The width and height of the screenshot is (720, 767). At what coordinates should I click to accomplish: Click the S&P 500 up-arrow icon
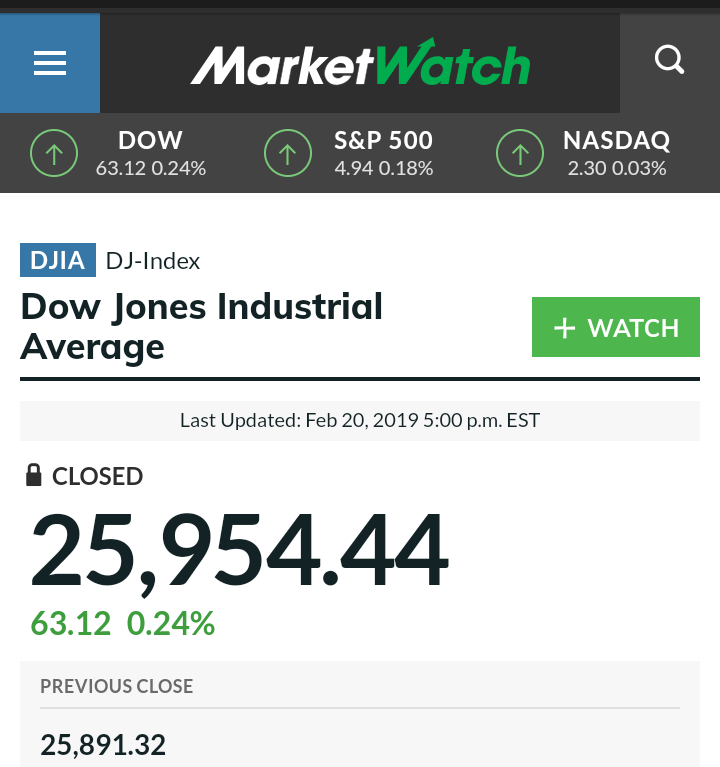(288, 153)
